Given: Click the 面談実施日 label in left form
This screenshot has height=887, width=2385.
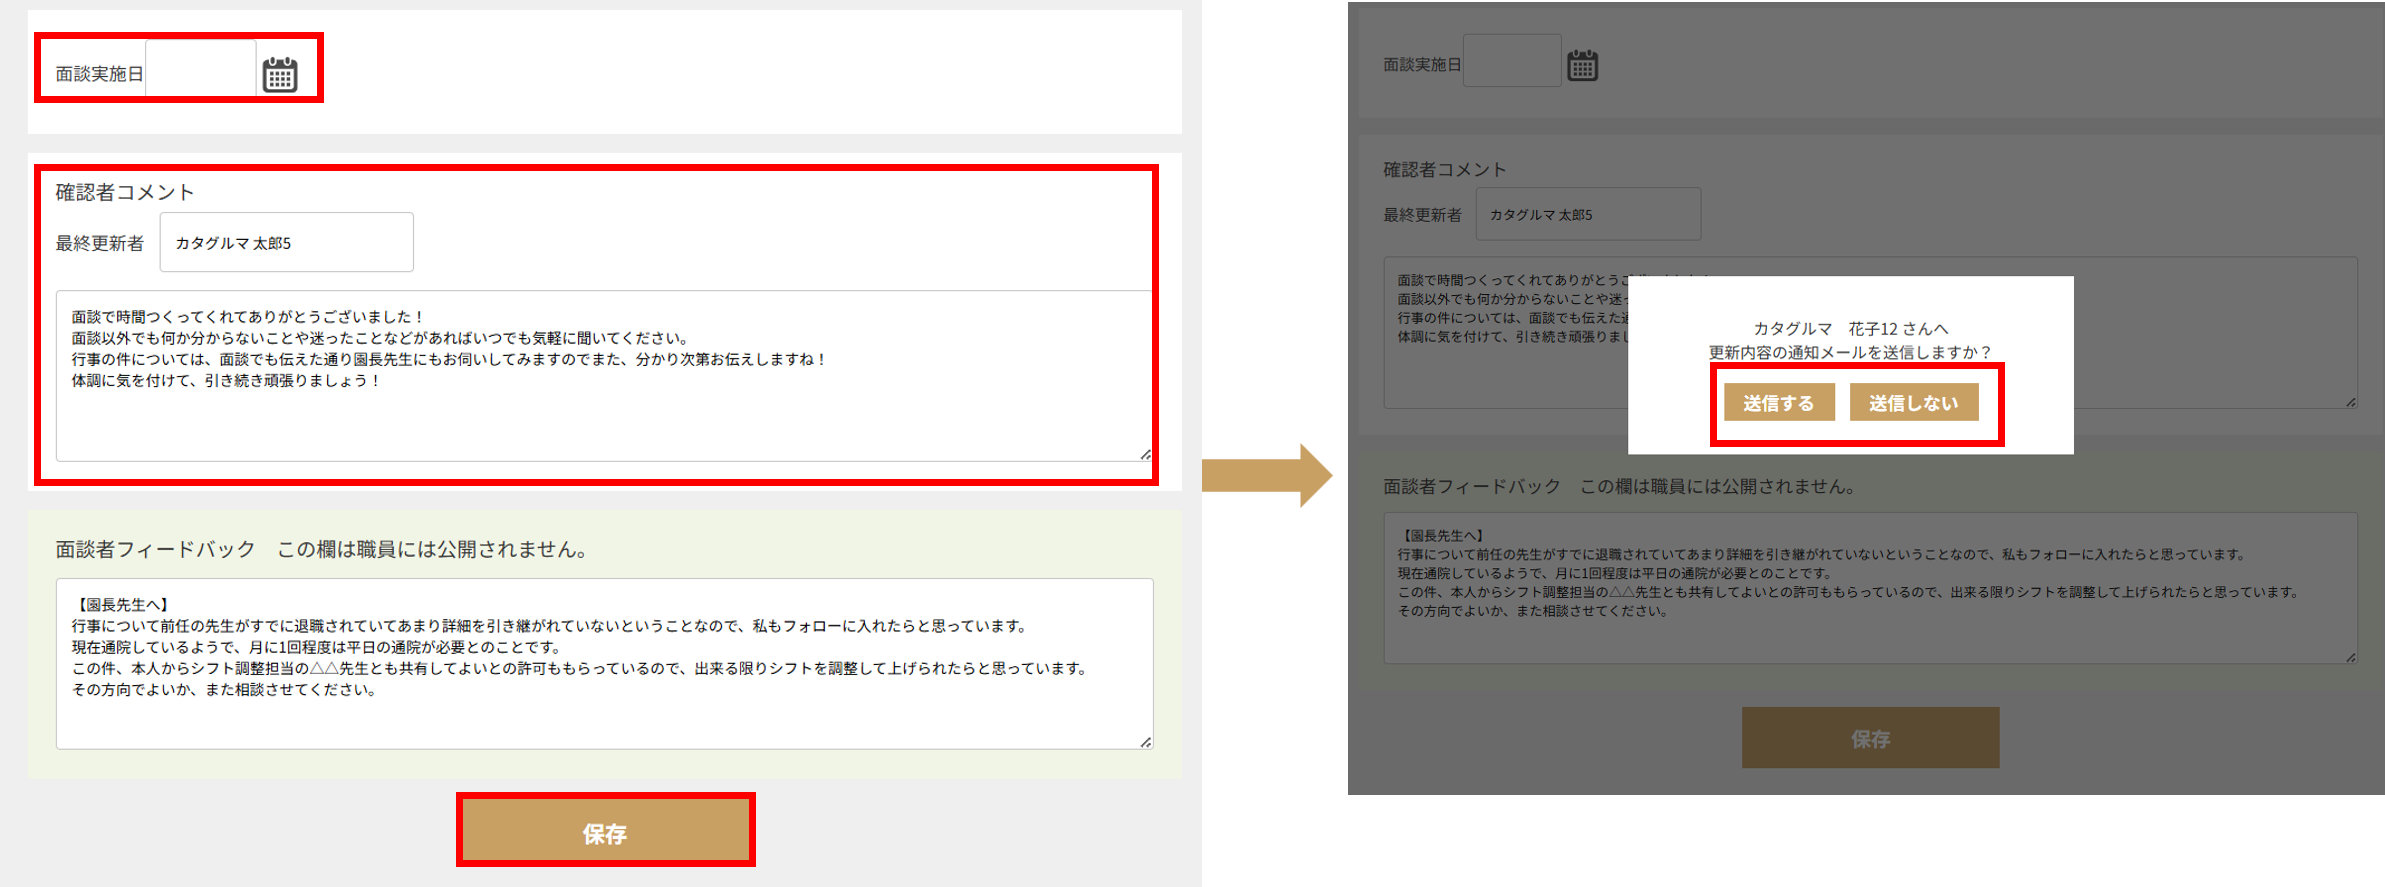Looking at the screenshot, I should click(x=99, y=74).
